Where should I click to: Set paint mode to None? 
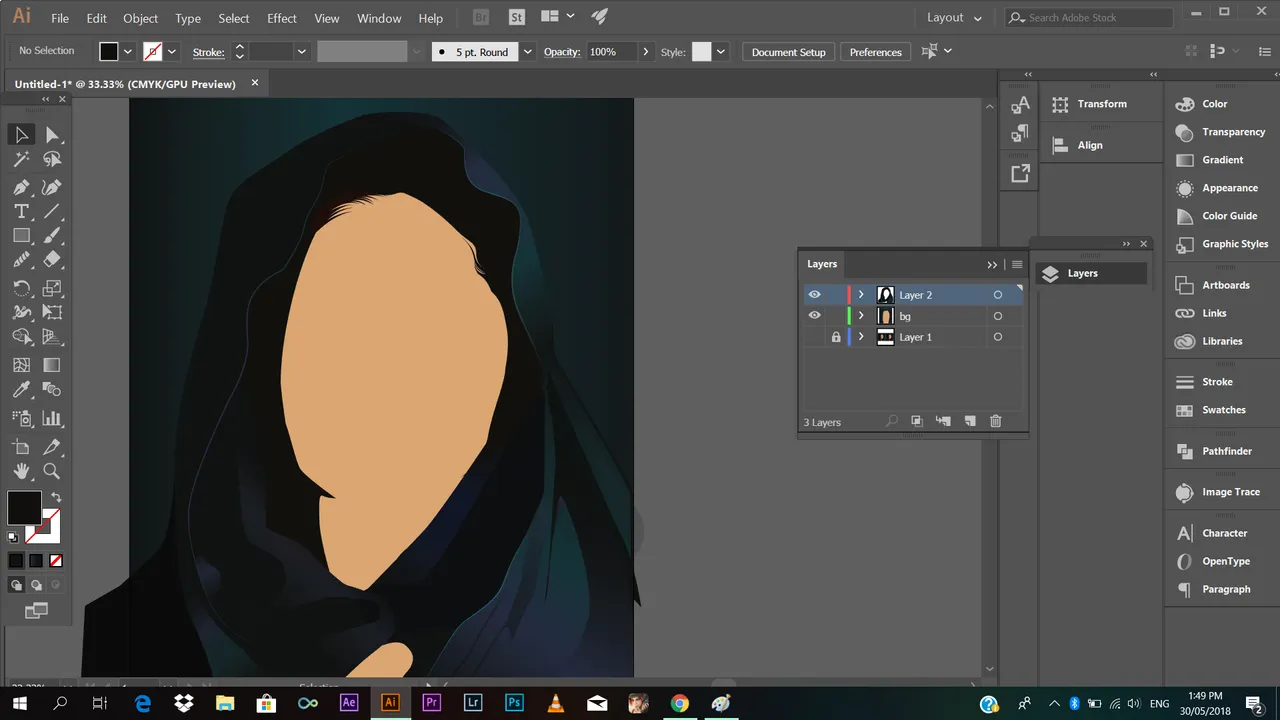pos(56,561)
